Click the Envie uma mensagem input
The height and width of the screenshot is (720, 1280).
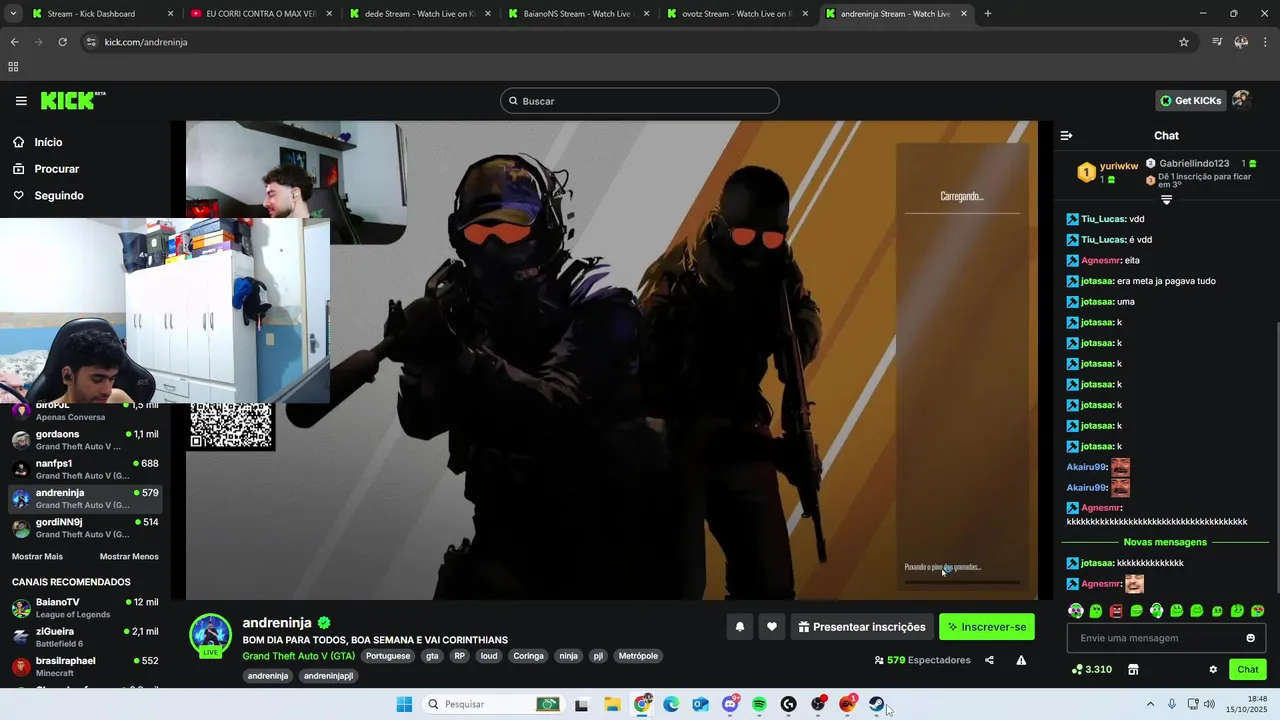click(x=1154, y=638)
